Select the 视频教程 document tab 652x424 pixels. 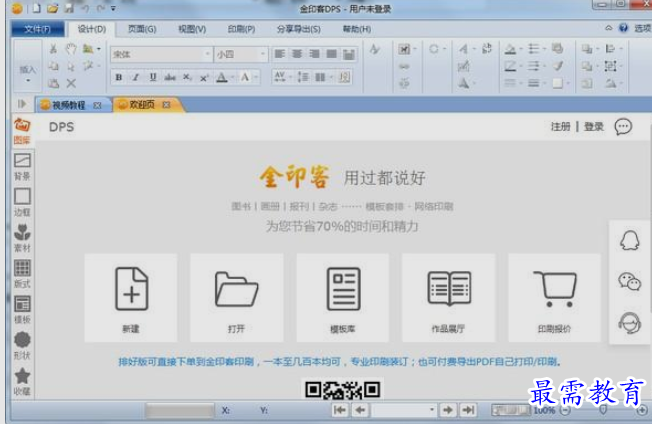click(69, 105)
